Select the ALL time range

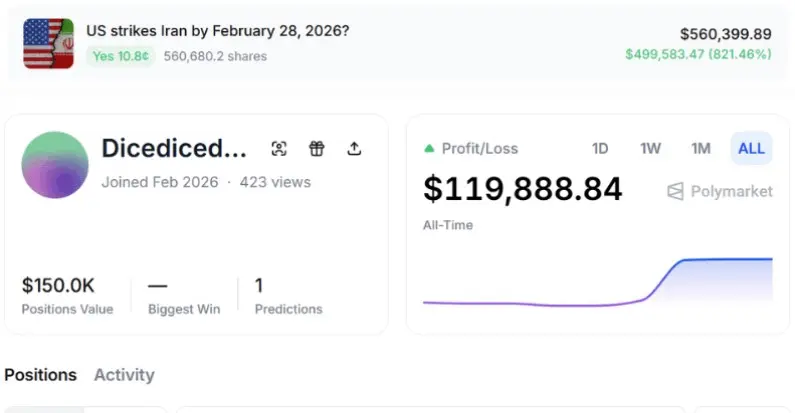click(x=751, y=149)
